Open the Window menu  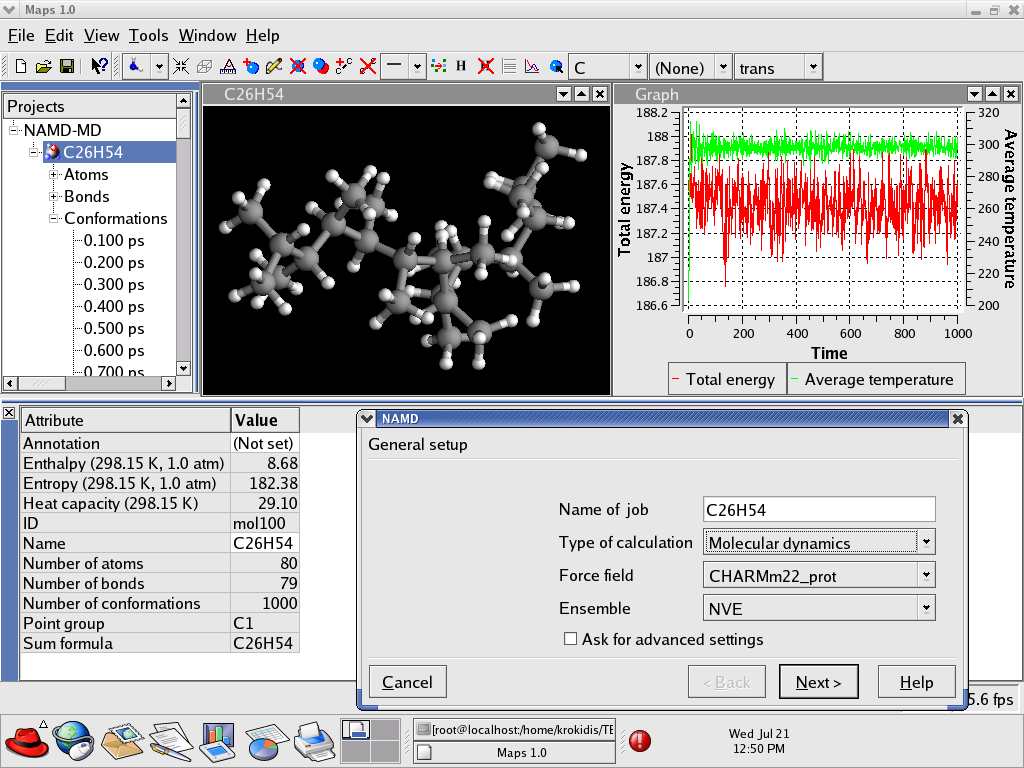coord(207,36)
